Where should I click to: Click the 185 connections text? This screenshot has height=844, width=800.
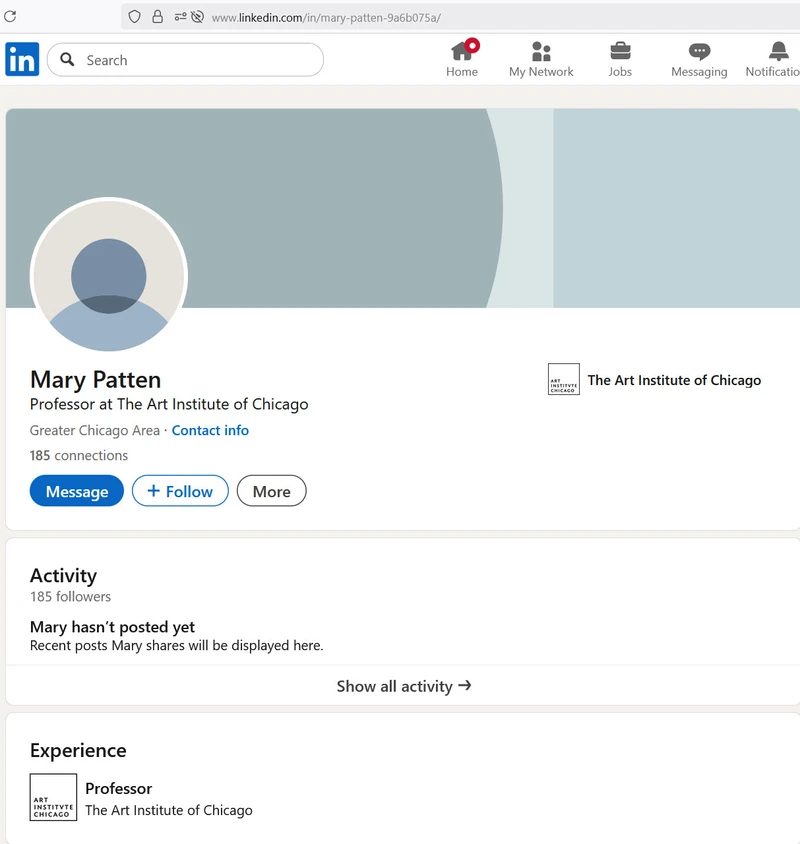[79, 455]
